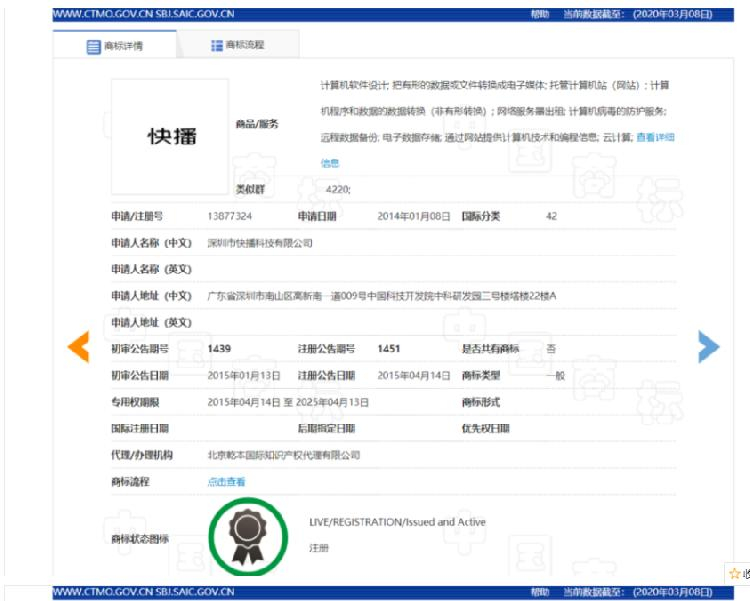Open the 查看详细信息 link
This screenshot has width=750, height=601.
[655, 137]
